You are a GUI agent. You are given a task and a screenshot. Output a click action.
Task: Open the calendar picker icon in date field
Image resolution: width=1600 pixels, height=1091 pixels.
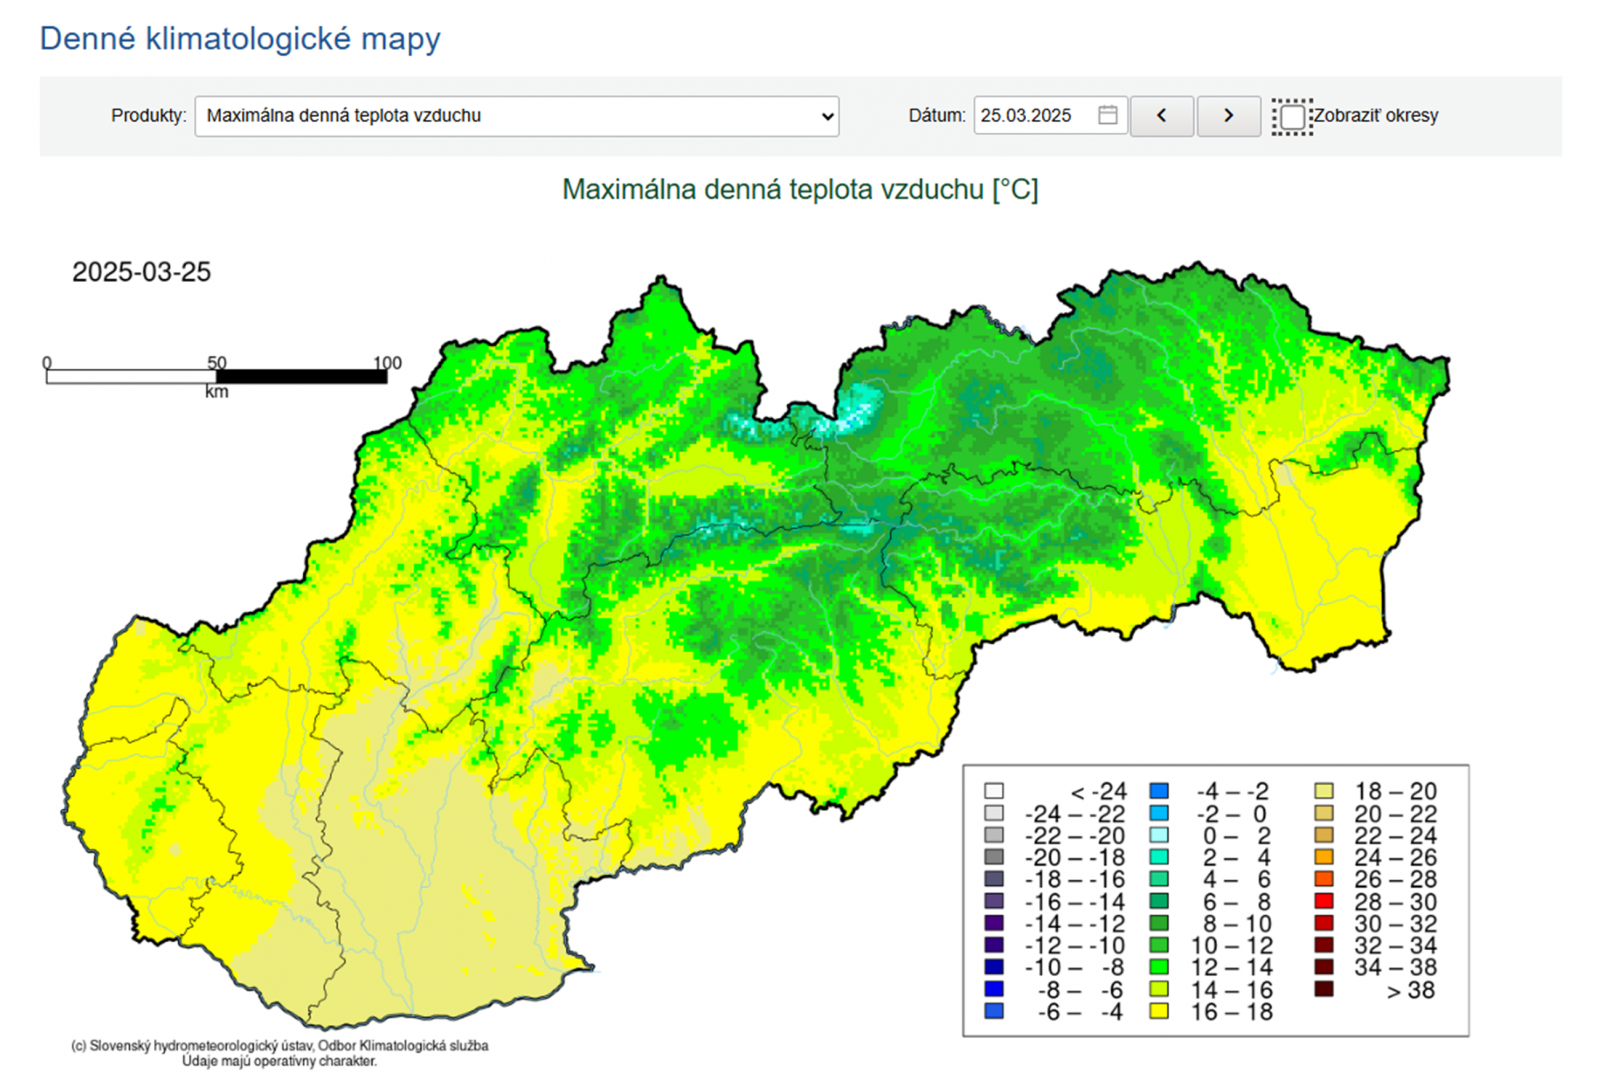tap(1107, 116)
